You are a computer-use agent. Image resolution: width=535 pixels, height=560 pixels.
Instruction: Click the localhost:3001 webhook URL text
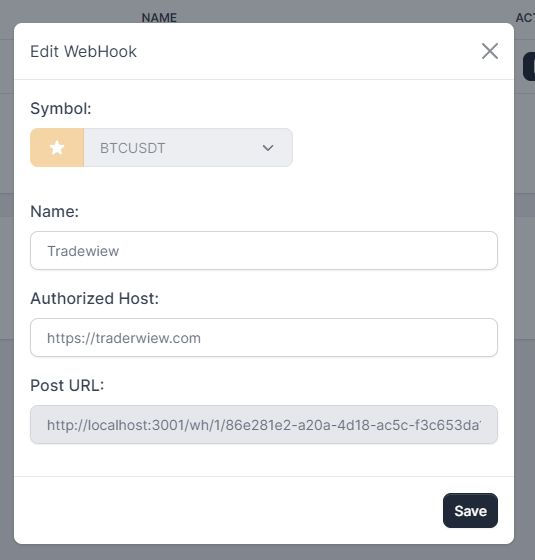coord(264,425)
